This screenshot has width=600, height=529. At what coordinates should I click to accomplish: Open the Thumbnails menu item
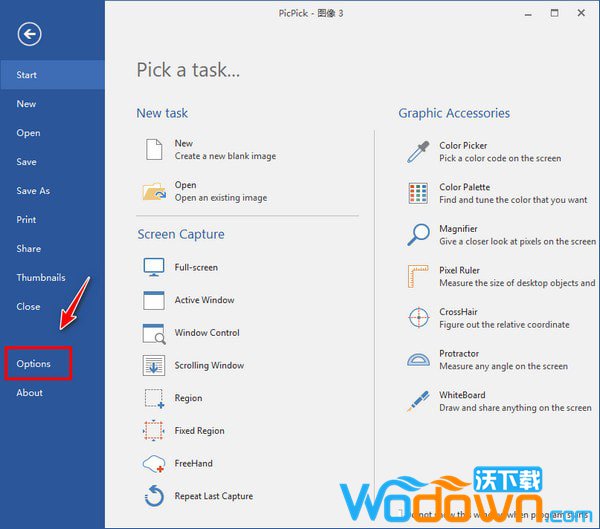click(41, 278)
